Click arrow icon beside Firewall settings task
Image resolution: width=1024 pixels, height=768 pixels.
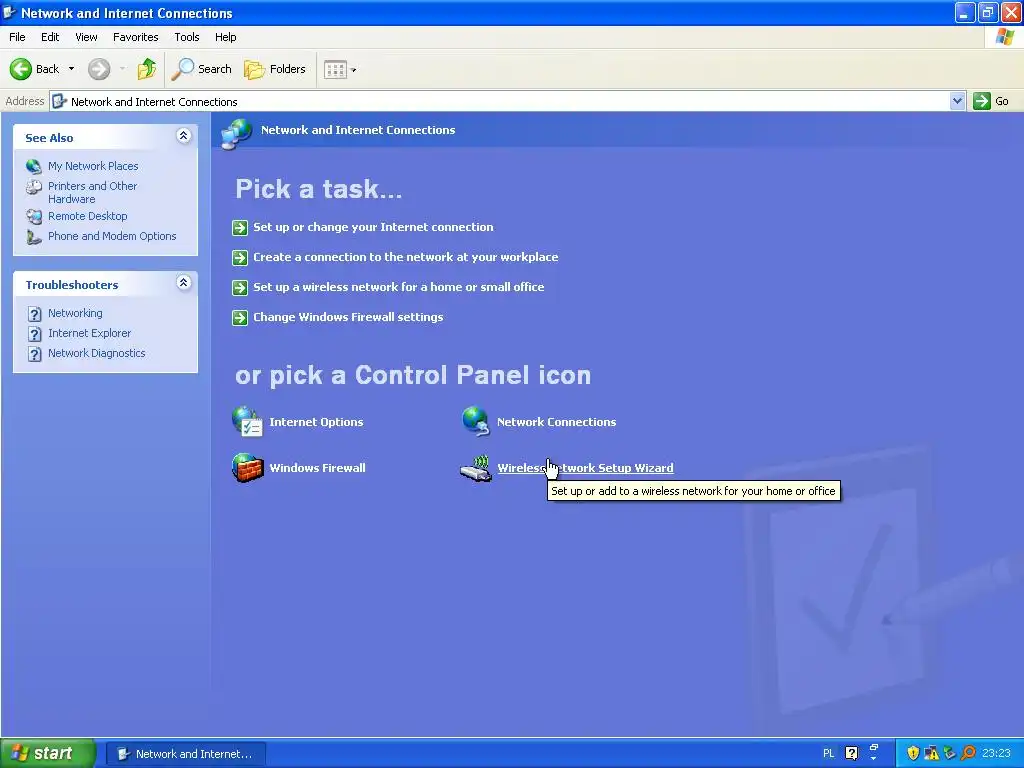click(240, 317)
